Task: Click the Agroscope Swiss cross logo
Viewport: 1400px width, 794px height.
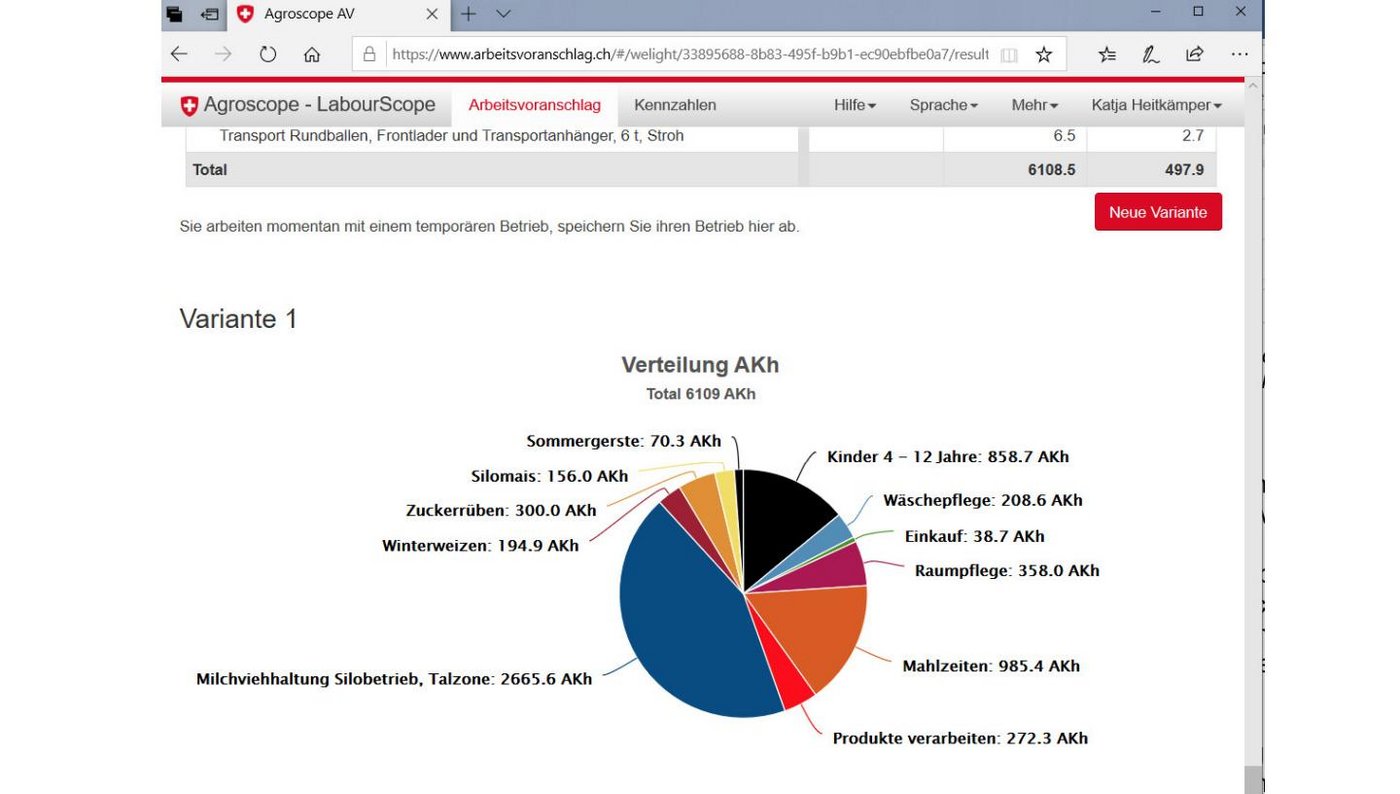Action: click(x=189, y=104)
